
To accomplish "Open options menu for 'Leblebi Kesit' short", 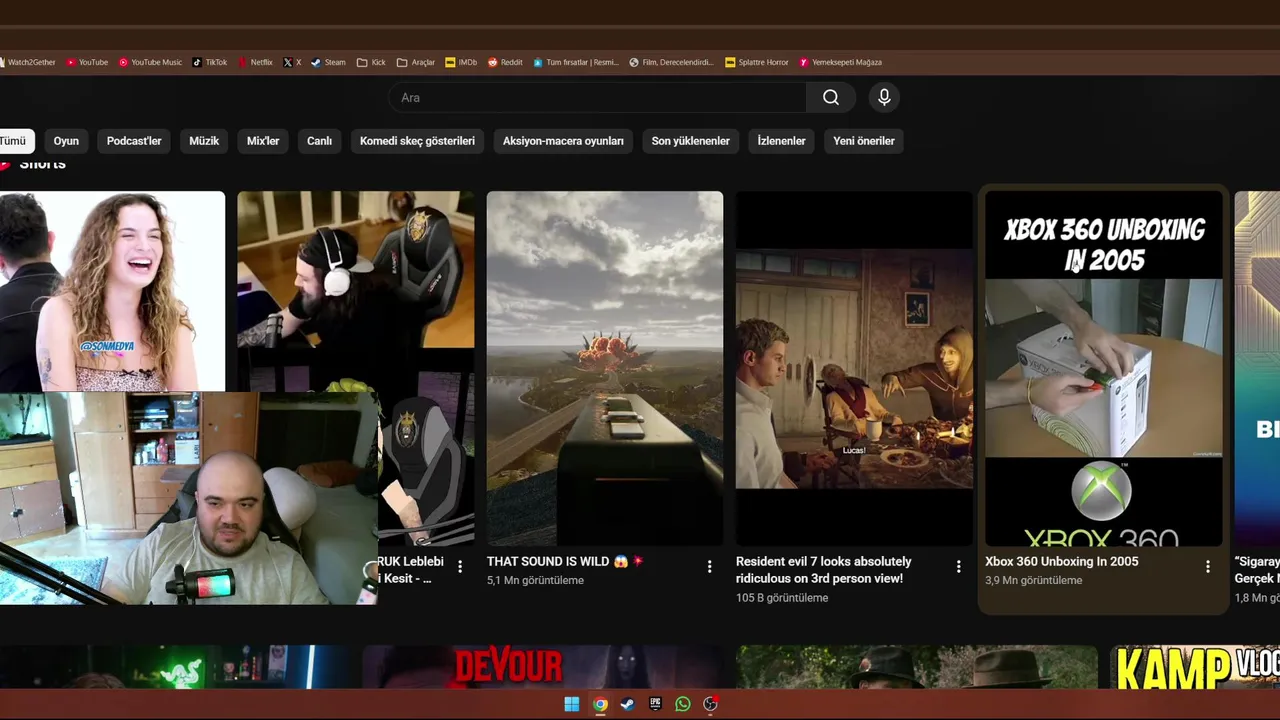I will click(x=460, y=567).
